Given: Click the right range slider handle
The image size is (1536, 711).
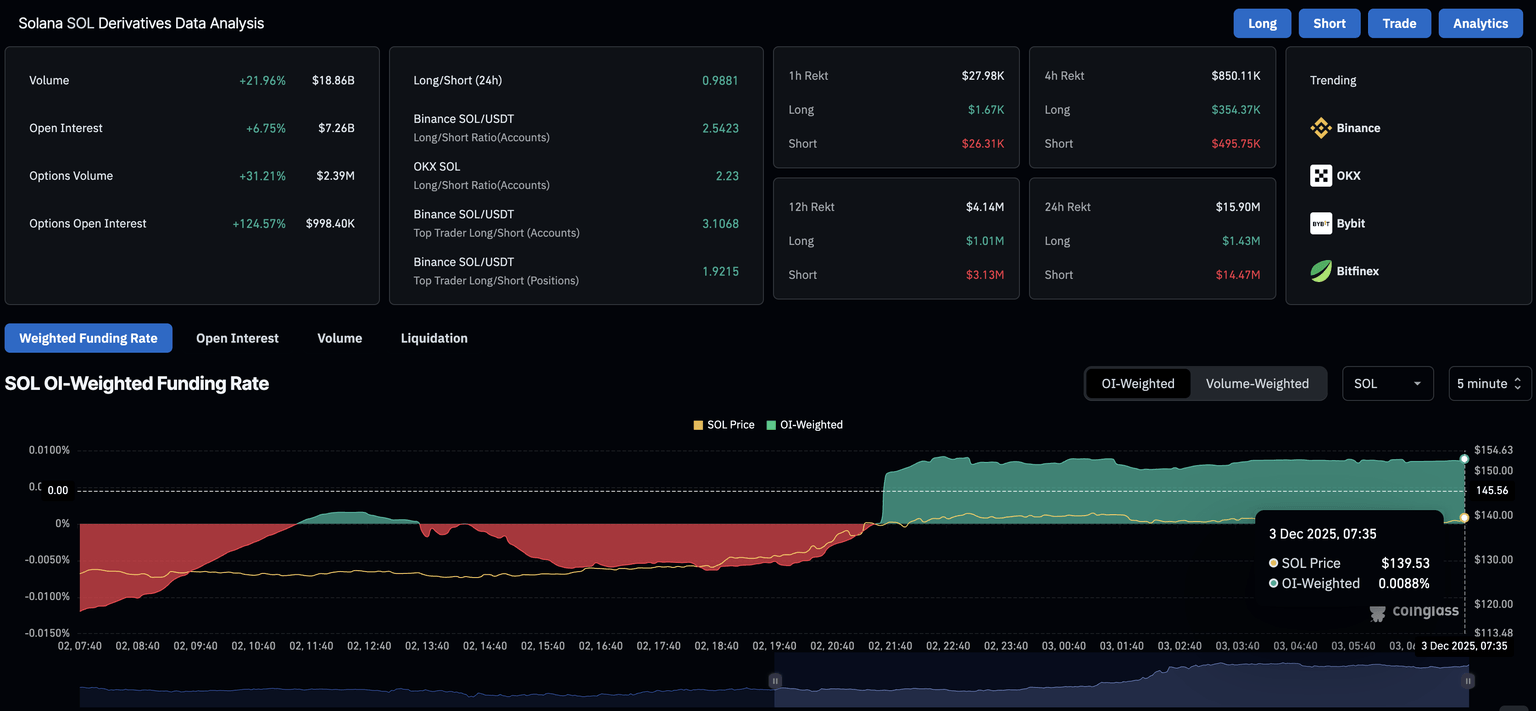Looking at the screenshot, I should [1468, 681].
